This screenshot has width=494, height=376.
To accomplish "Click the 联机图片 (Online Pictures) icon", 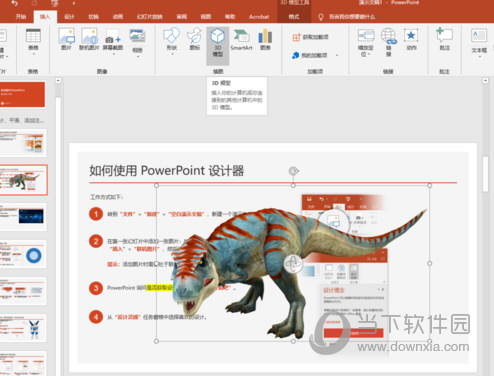I will tap(89, 39).
